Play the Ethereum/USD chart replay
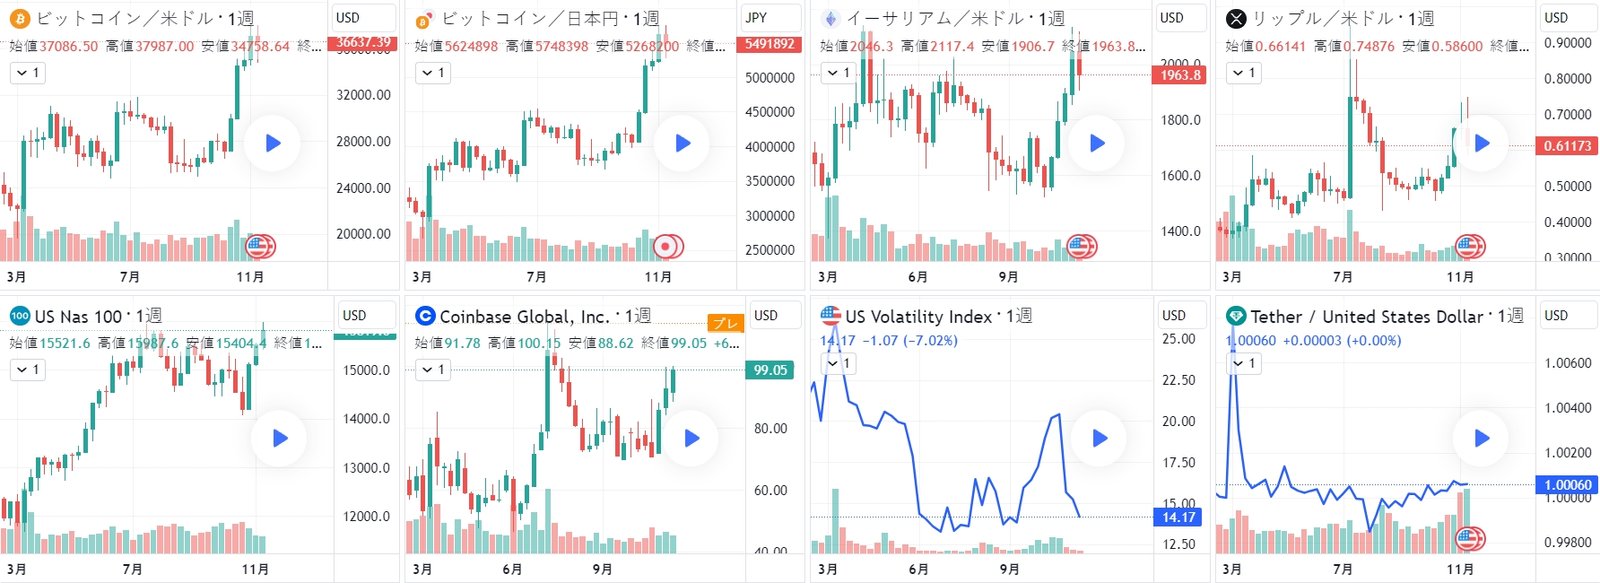This screenshot has height=583, width=1600. [1097, 143]
